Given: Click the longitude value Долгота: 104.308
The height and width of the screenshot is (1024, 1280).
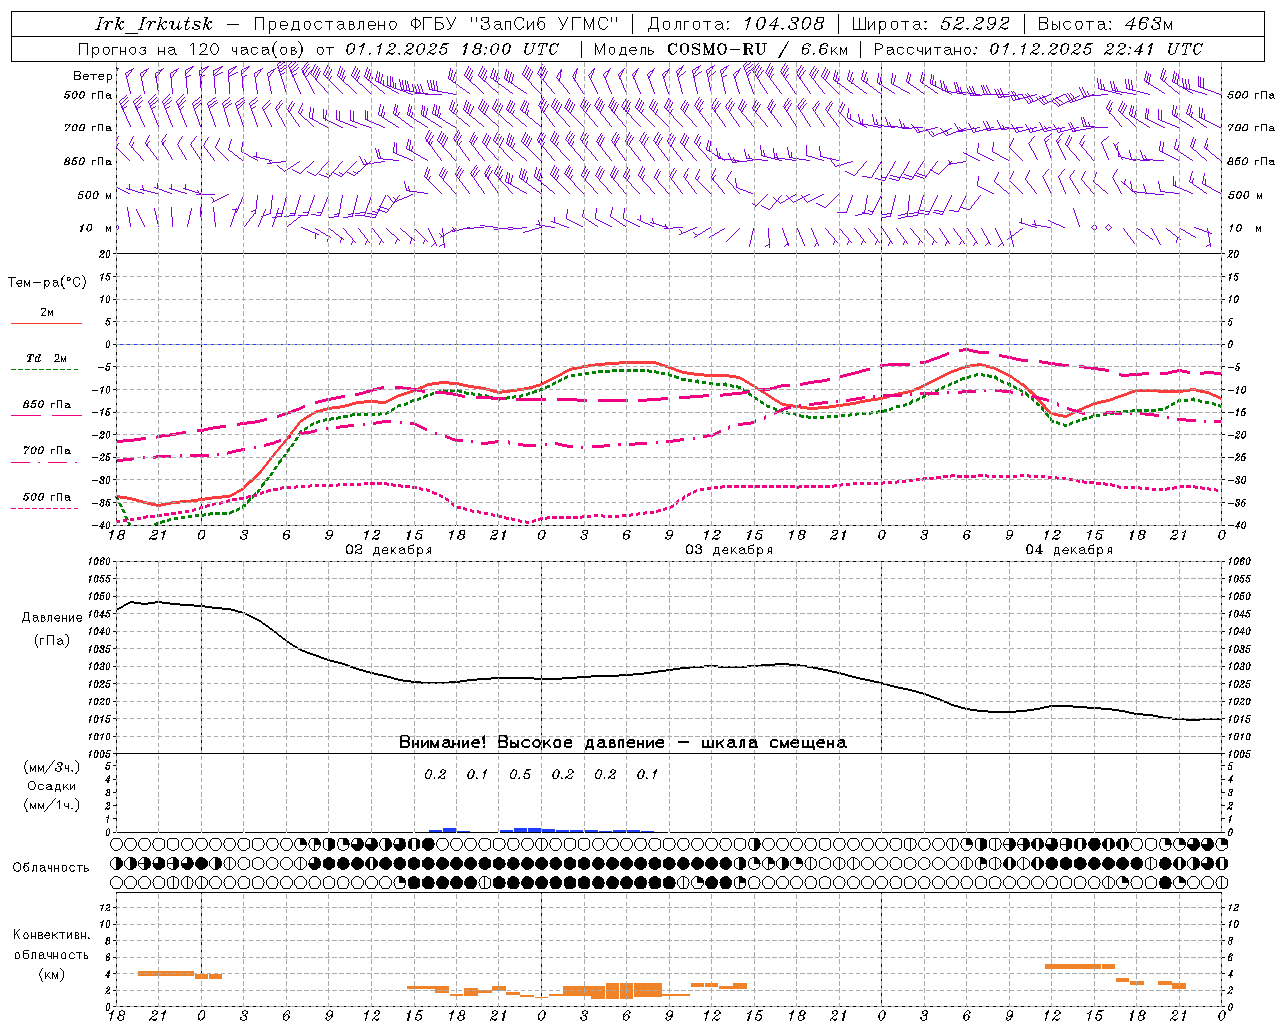Looking at the screenshot, I should coord(736,24).
